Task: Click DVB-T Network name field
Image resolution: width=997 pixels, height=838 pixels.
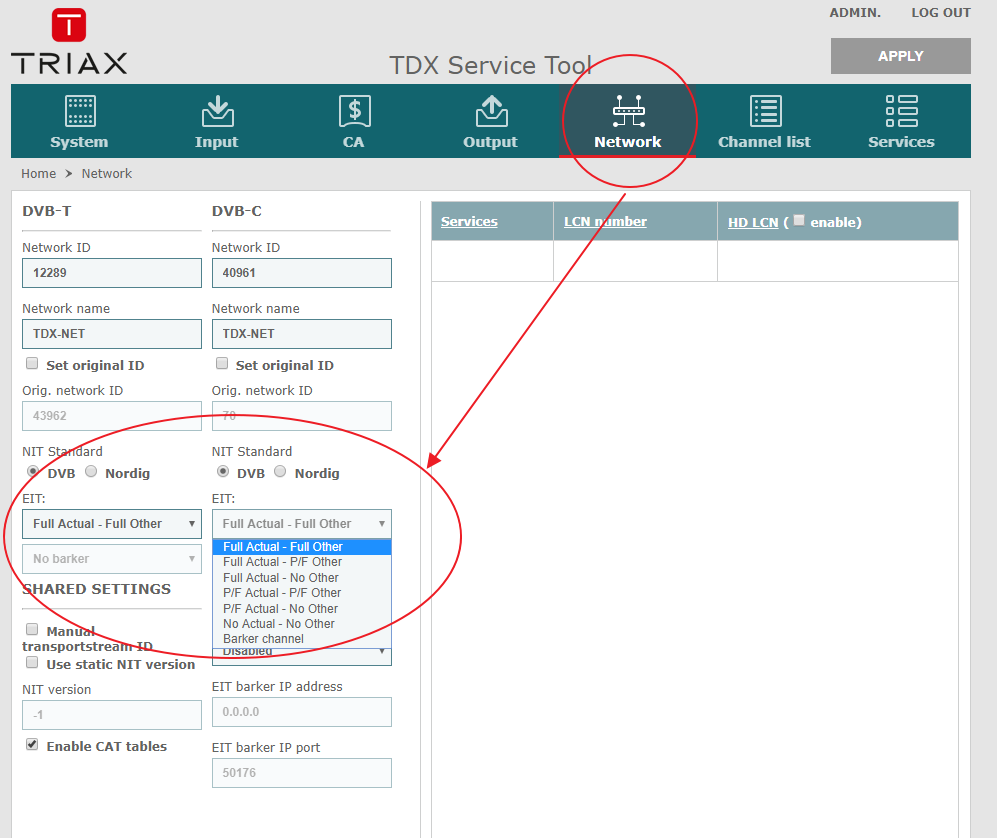Action: [x=112, y=334]
